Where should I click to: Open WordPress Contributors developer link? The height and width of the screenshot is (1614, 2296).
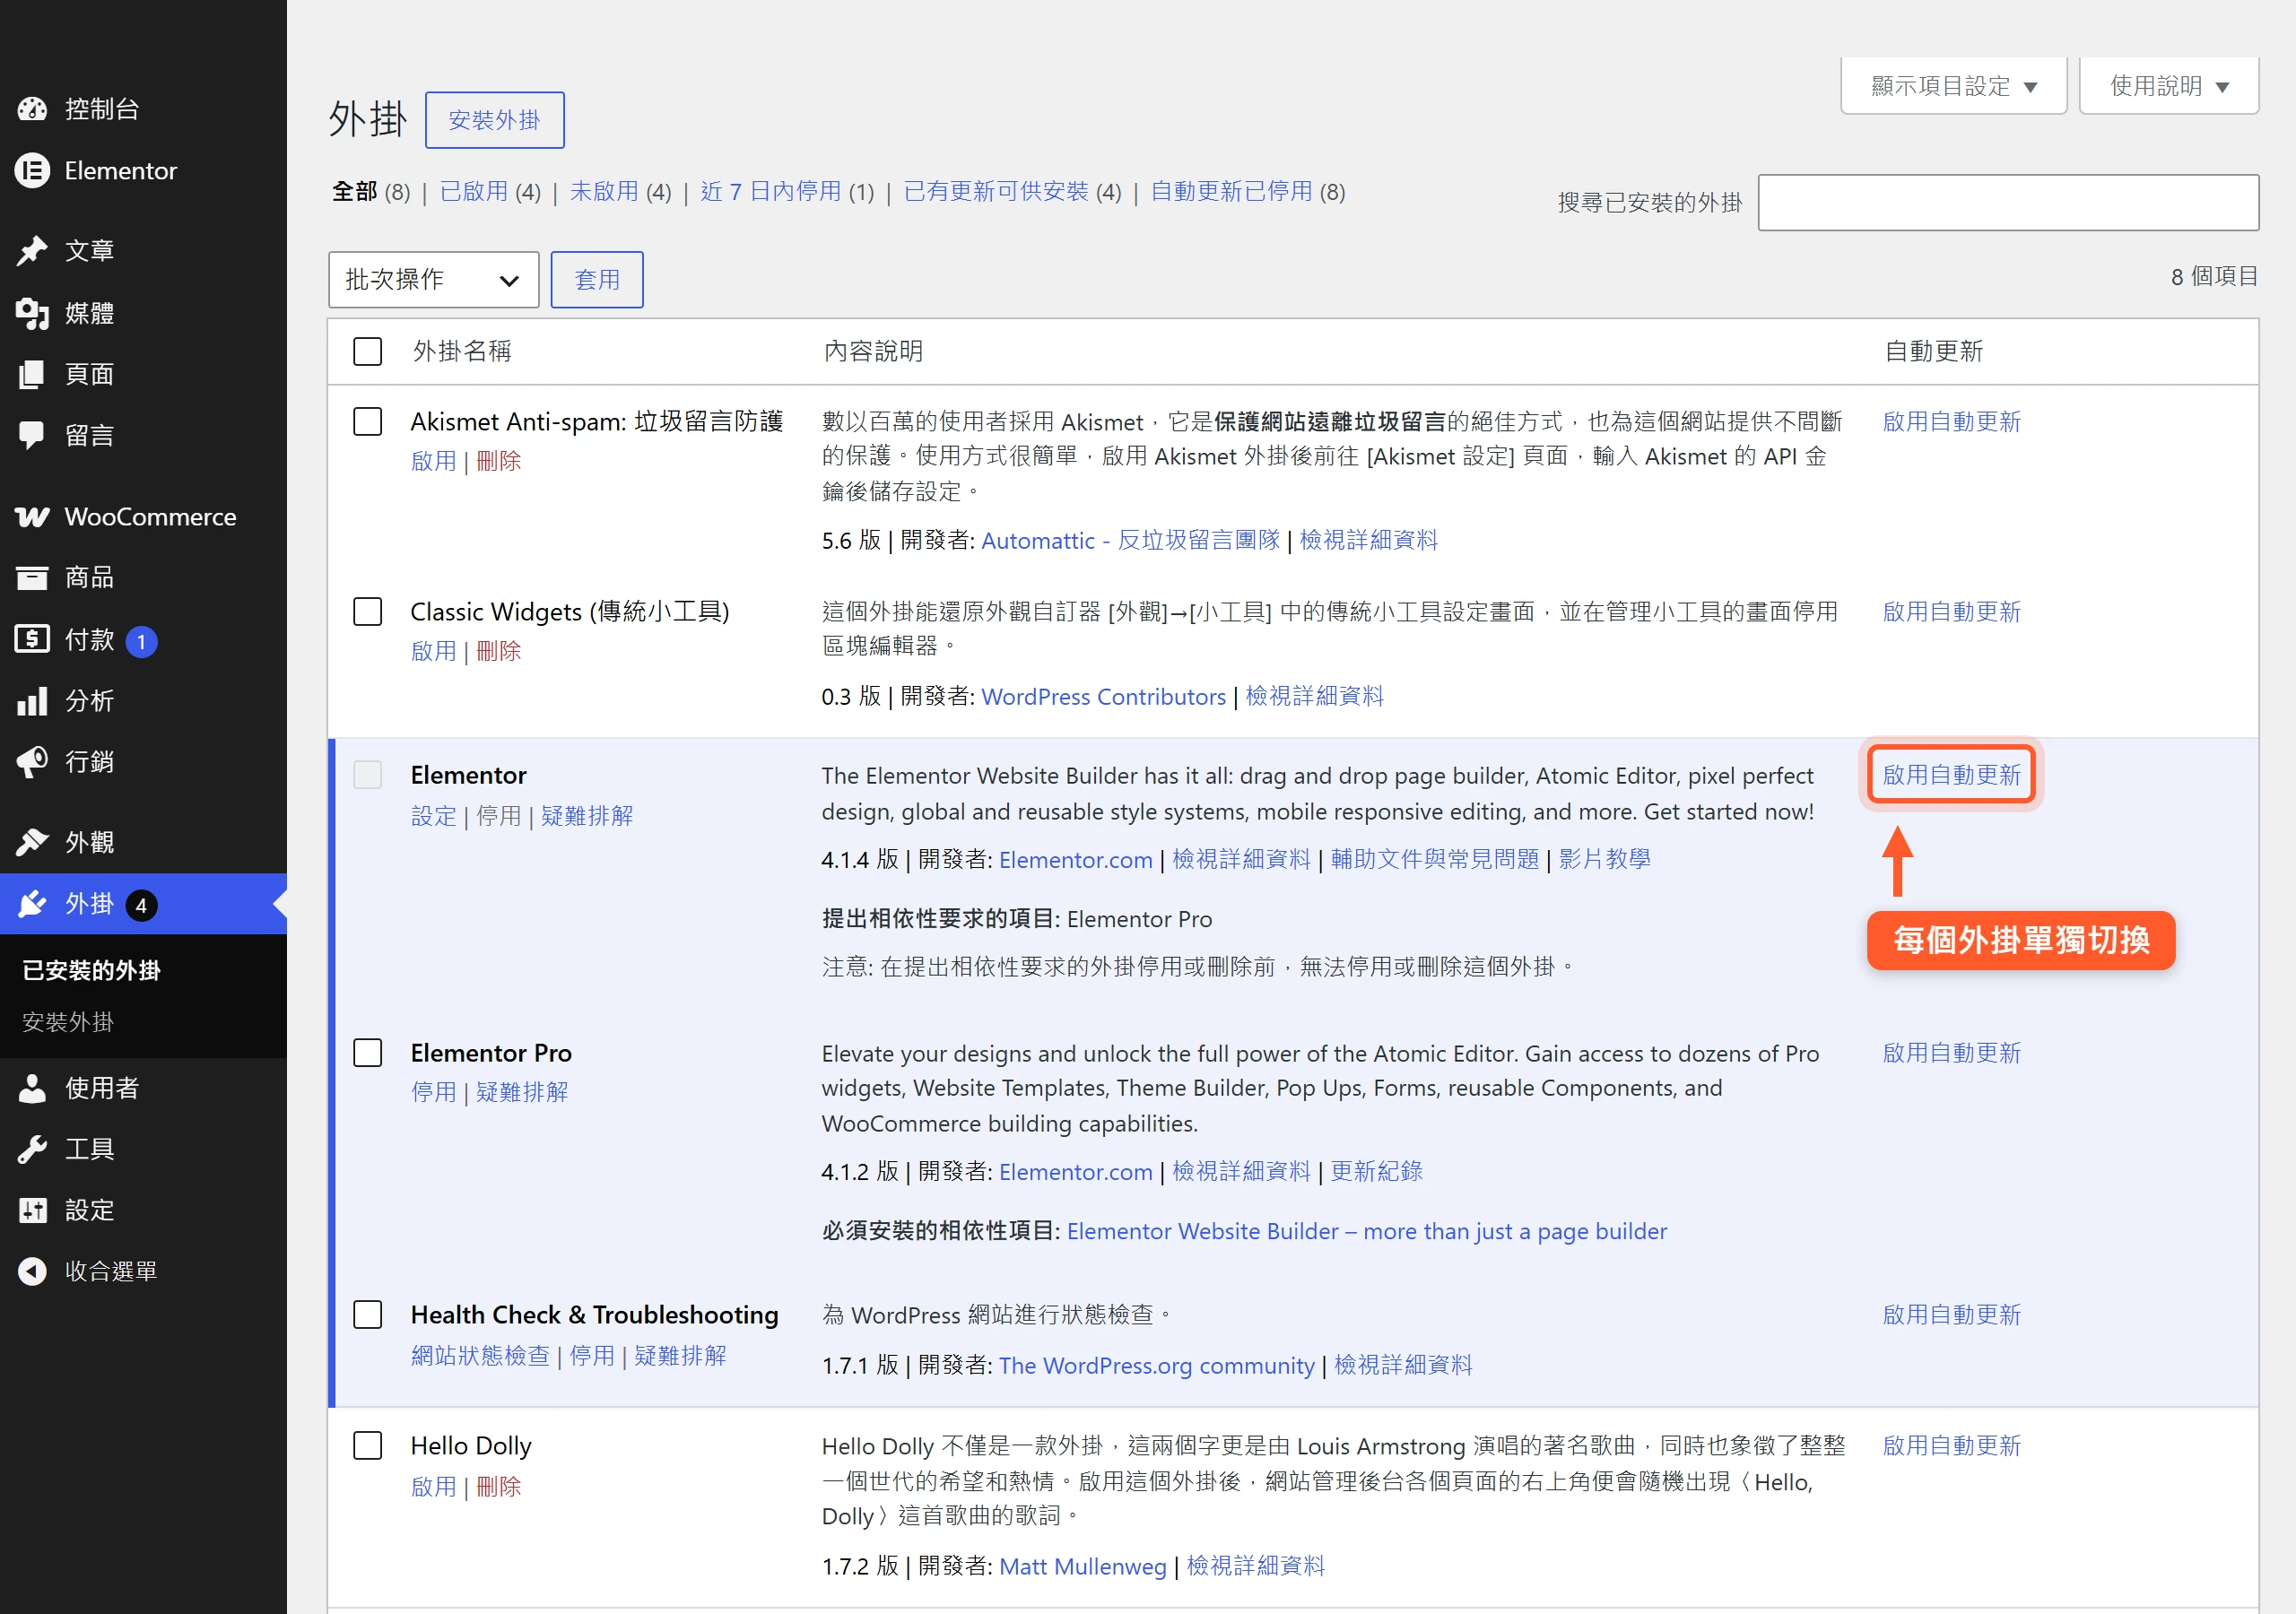point(1103,696)
